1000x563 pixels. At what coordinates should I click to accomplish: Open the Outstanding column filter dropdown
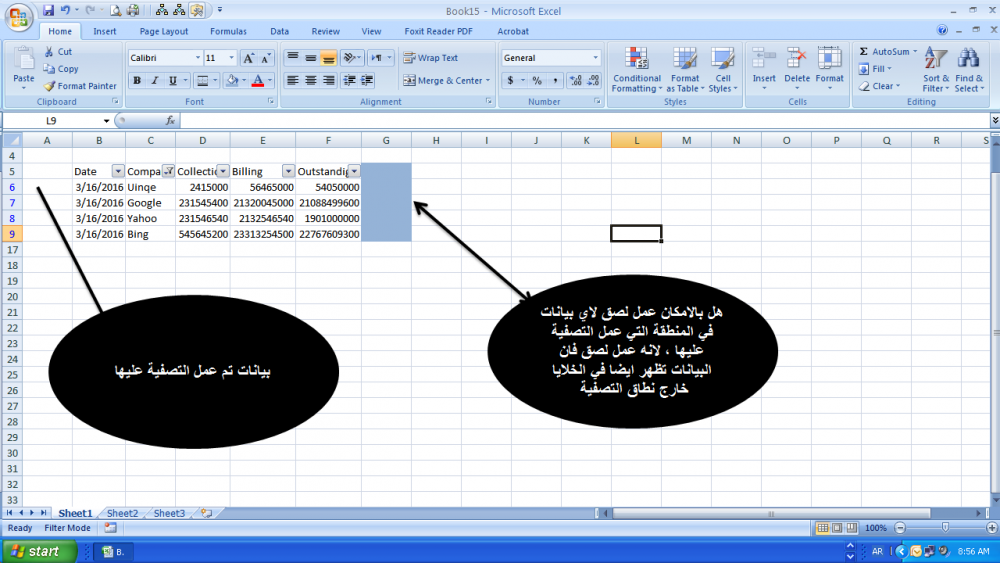tap(354, 171)
